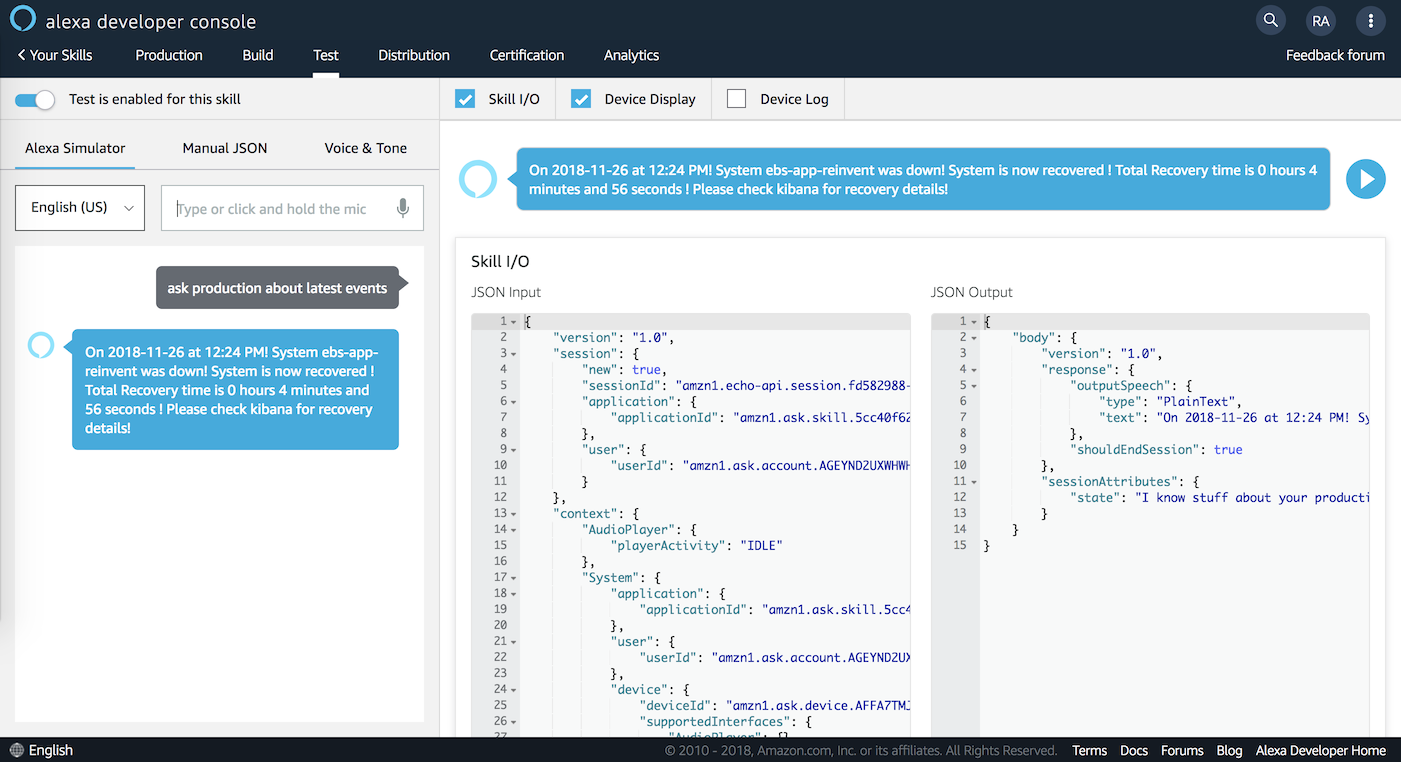Open the Production skill tab
1401x762 pixels.
[x=169, y=55]
